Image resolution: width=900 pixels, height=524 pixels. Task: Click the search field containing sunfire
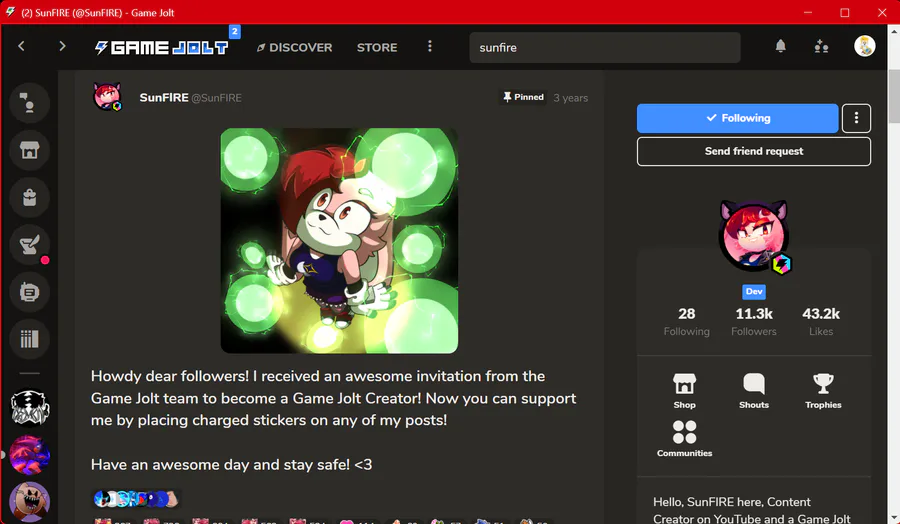[604, 48]
